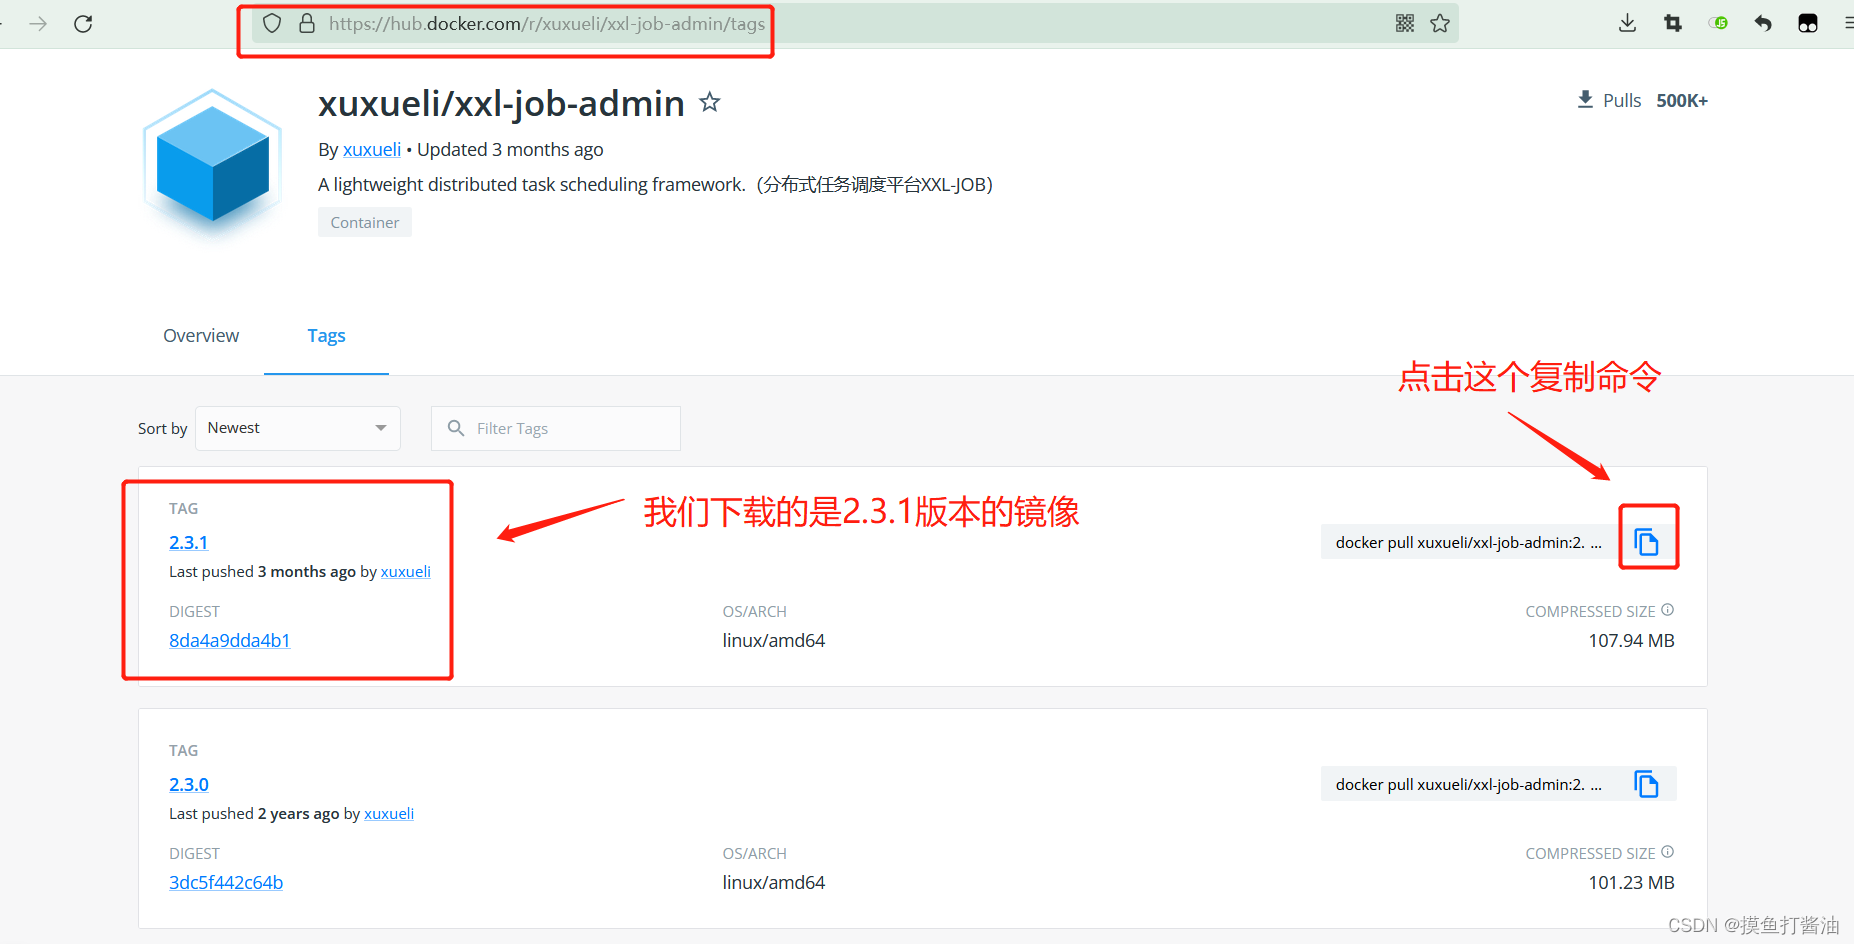Open the xuxueli author link in header

click(372, 150)
